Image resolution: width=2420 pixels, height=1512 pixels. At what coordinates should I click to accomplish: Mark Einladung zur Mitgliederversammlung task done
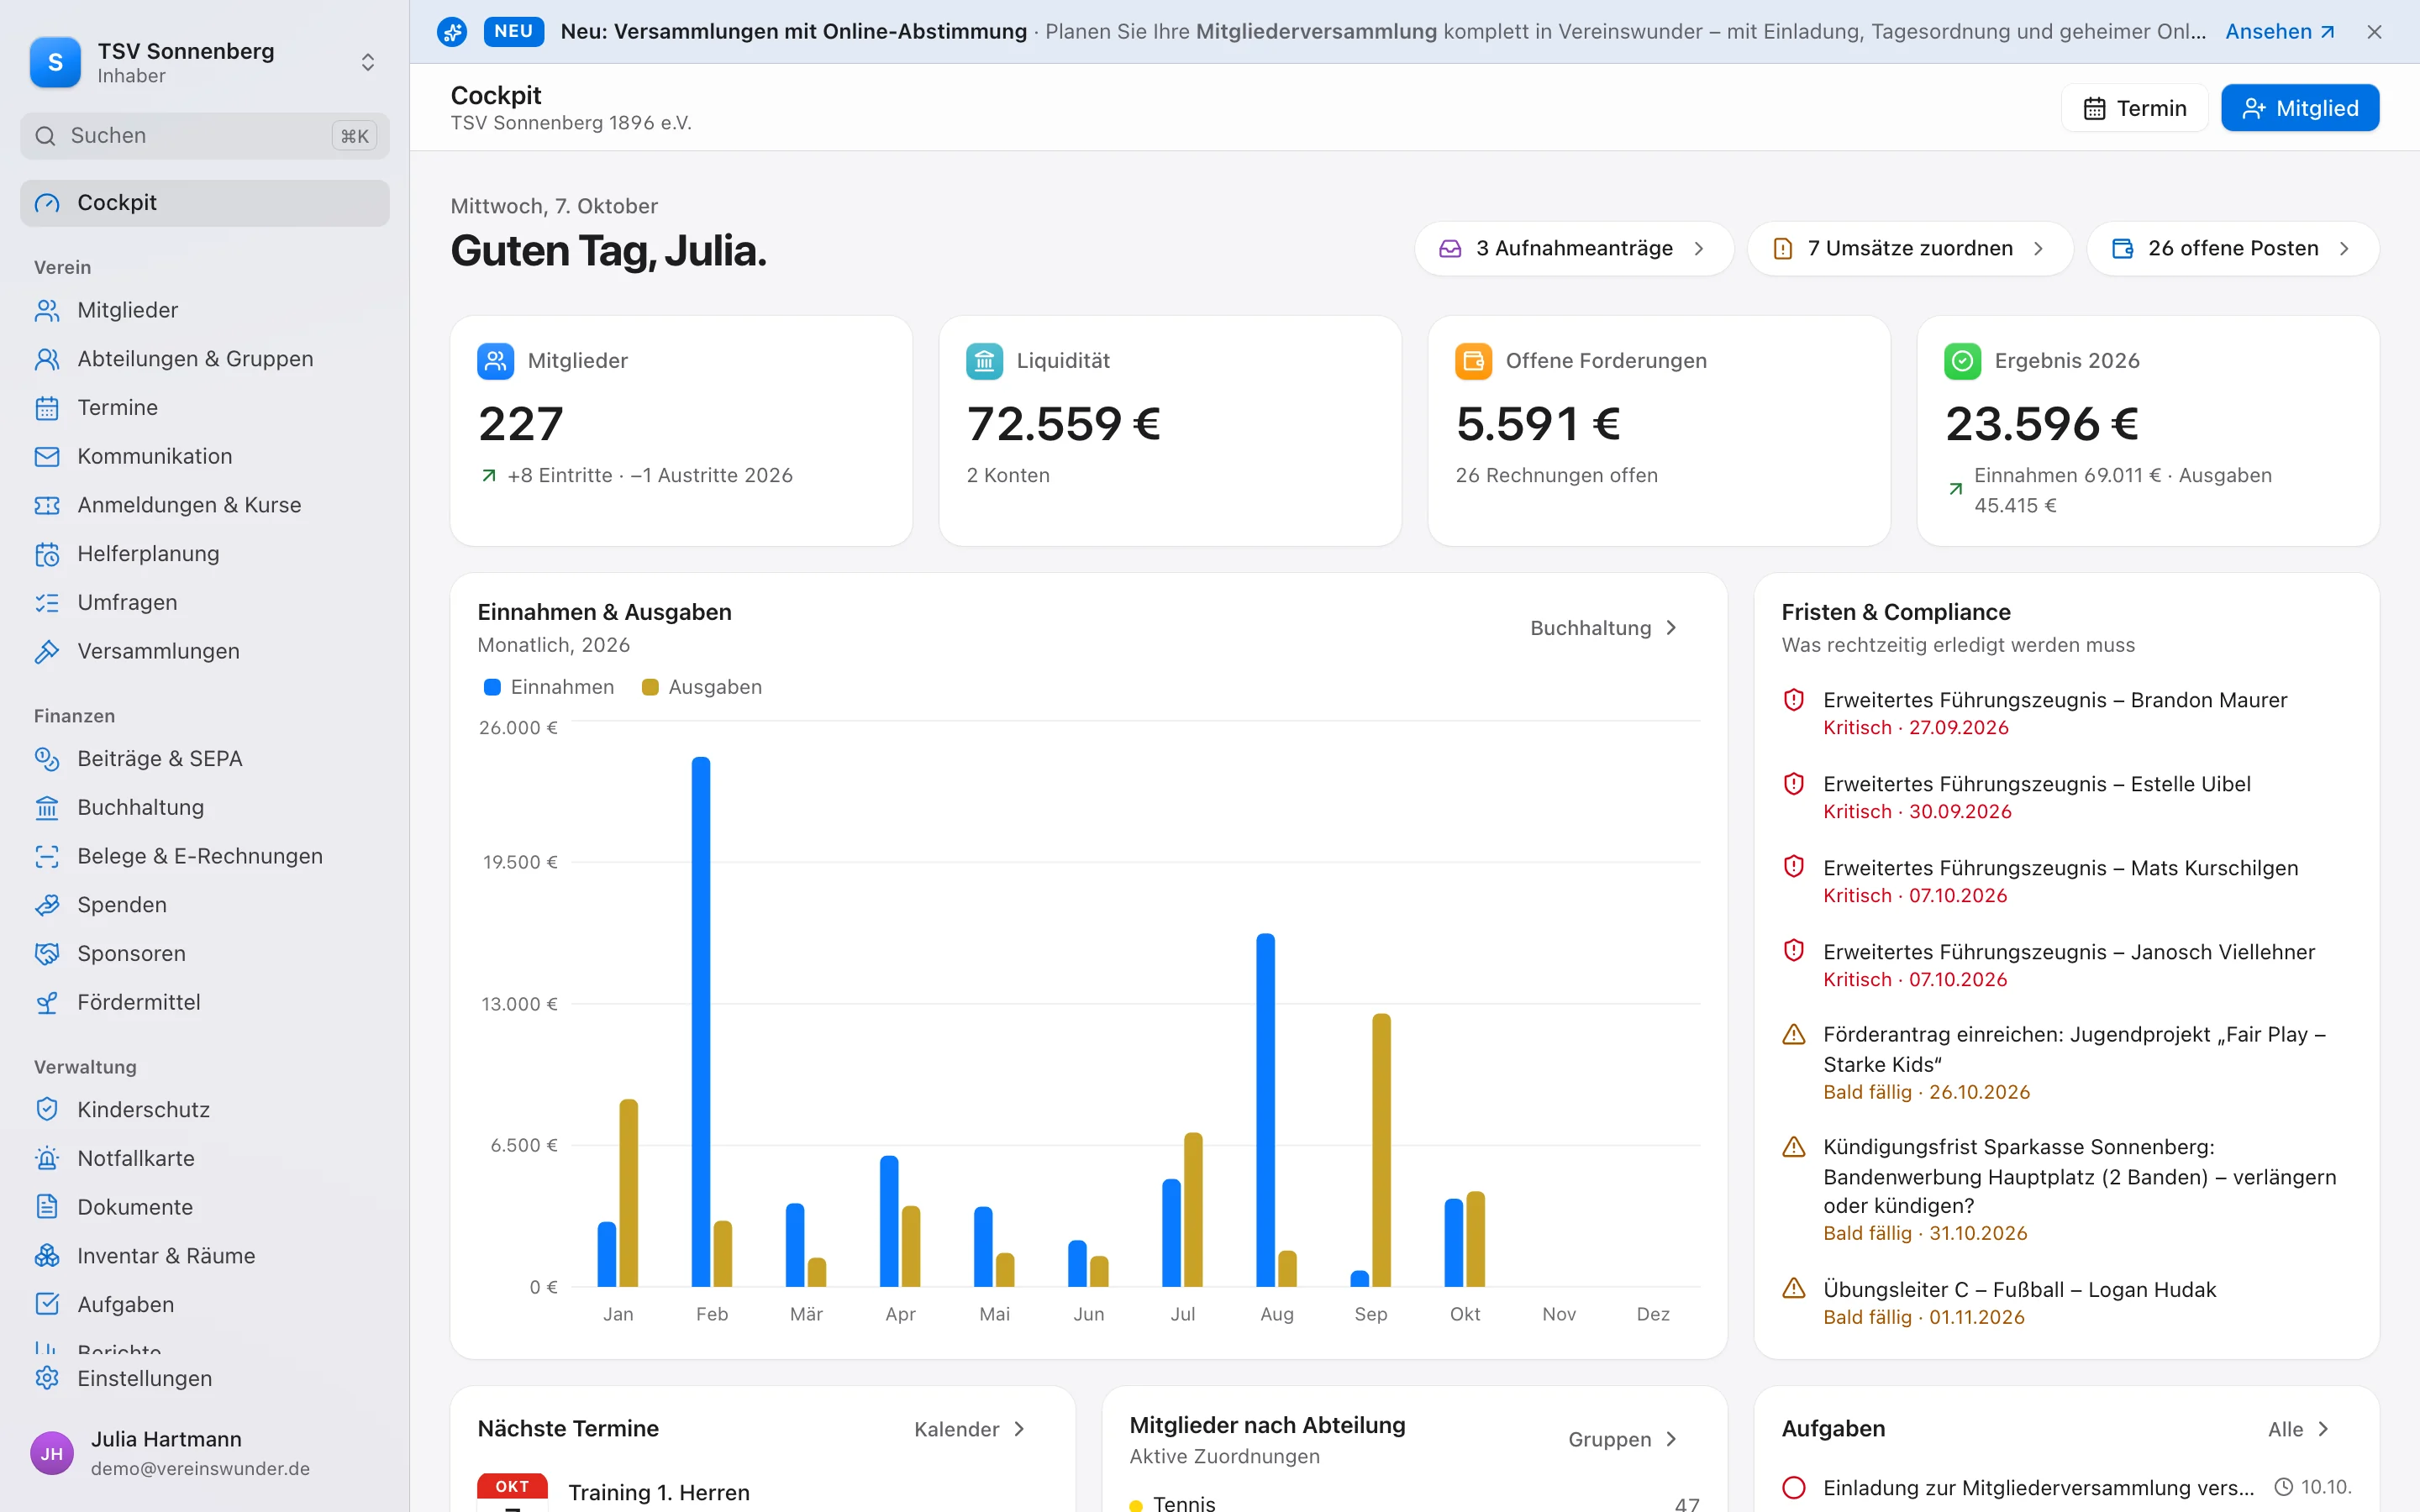coord(1794,1487)
